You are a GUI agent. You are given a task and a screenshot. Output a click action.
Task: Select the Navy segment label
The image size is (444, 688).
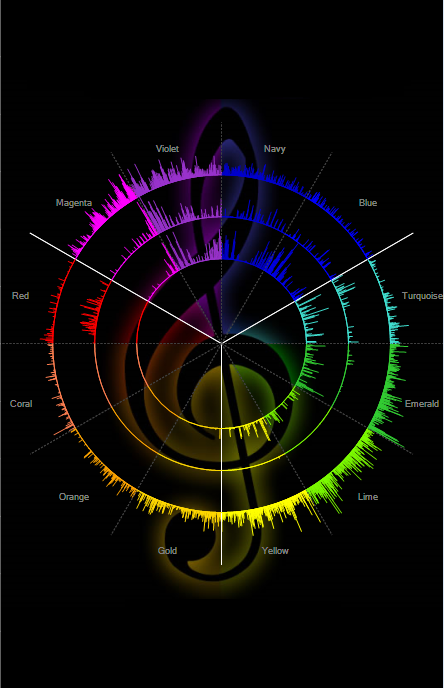coord(275,149)
